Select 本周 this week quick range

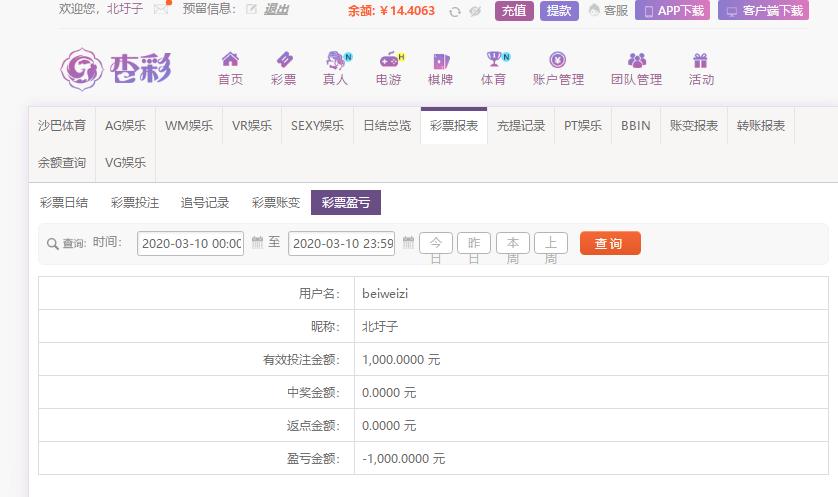point(513,244)
